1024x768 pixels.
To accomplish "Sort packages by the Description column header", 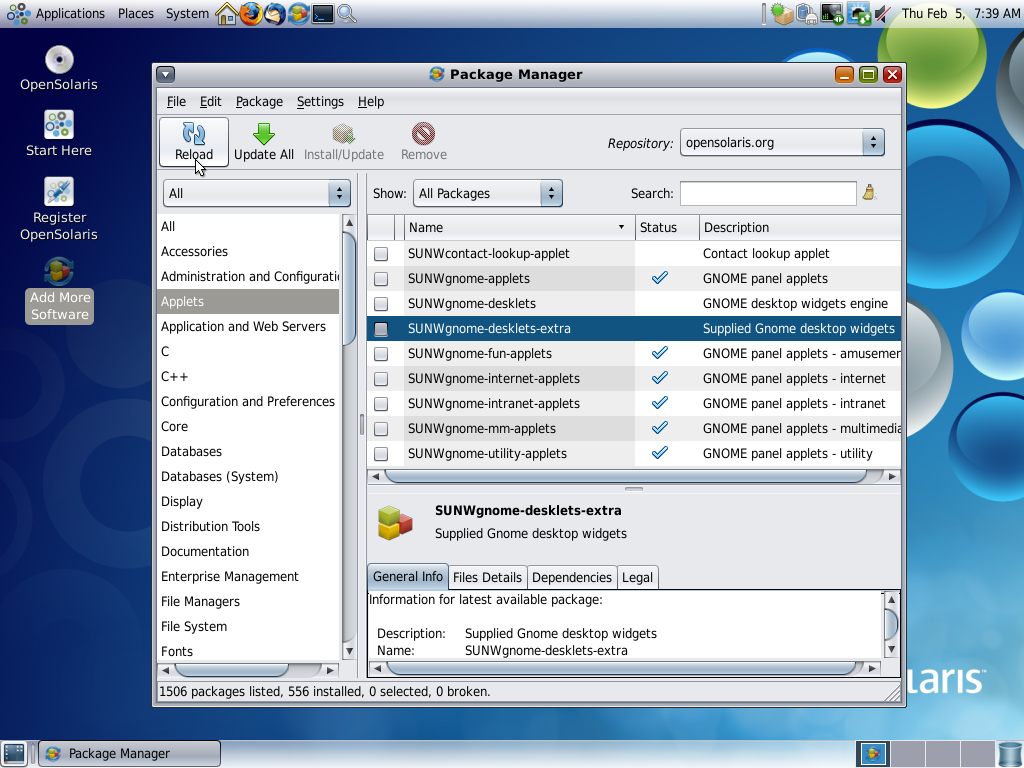I will tap(799, 227).
